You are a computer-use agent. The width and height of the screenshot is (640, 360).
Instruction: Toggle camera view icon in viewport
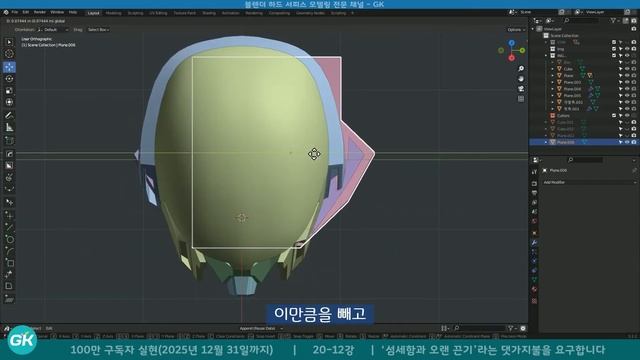(521, 89)
